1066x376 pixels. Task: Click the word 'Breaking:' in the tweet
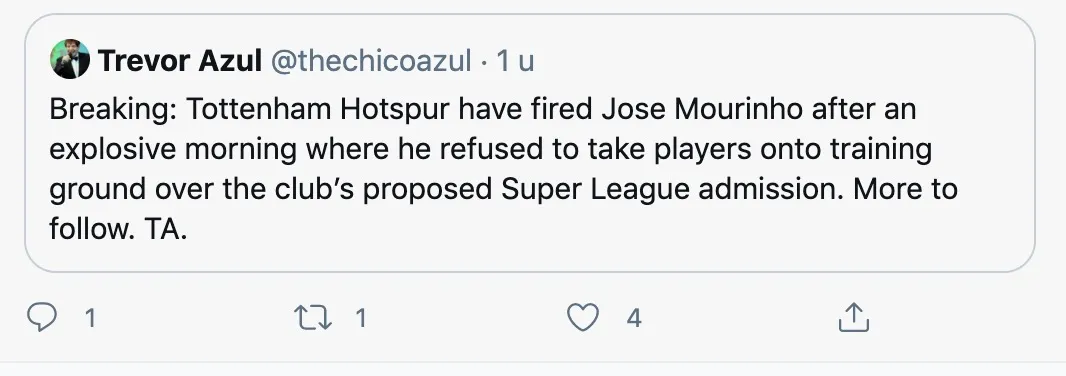pyautogui.click(x=113, y=109)
